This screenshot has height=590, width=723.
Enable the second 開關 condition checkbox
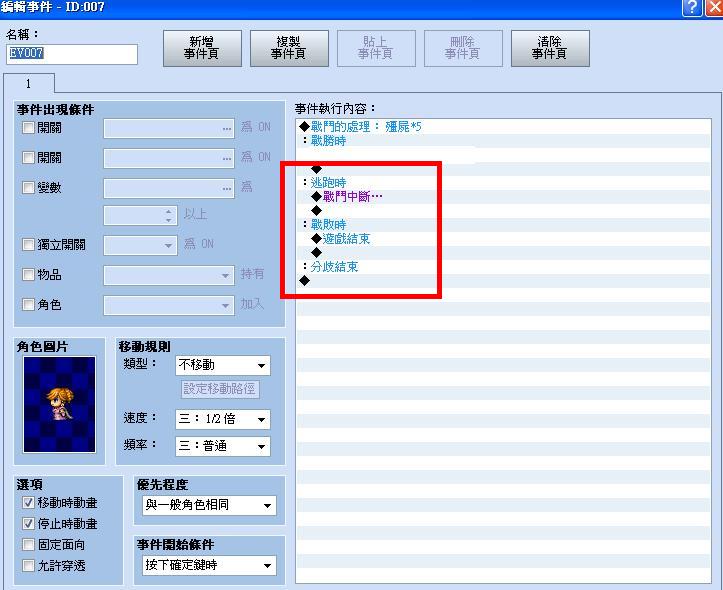28,158
